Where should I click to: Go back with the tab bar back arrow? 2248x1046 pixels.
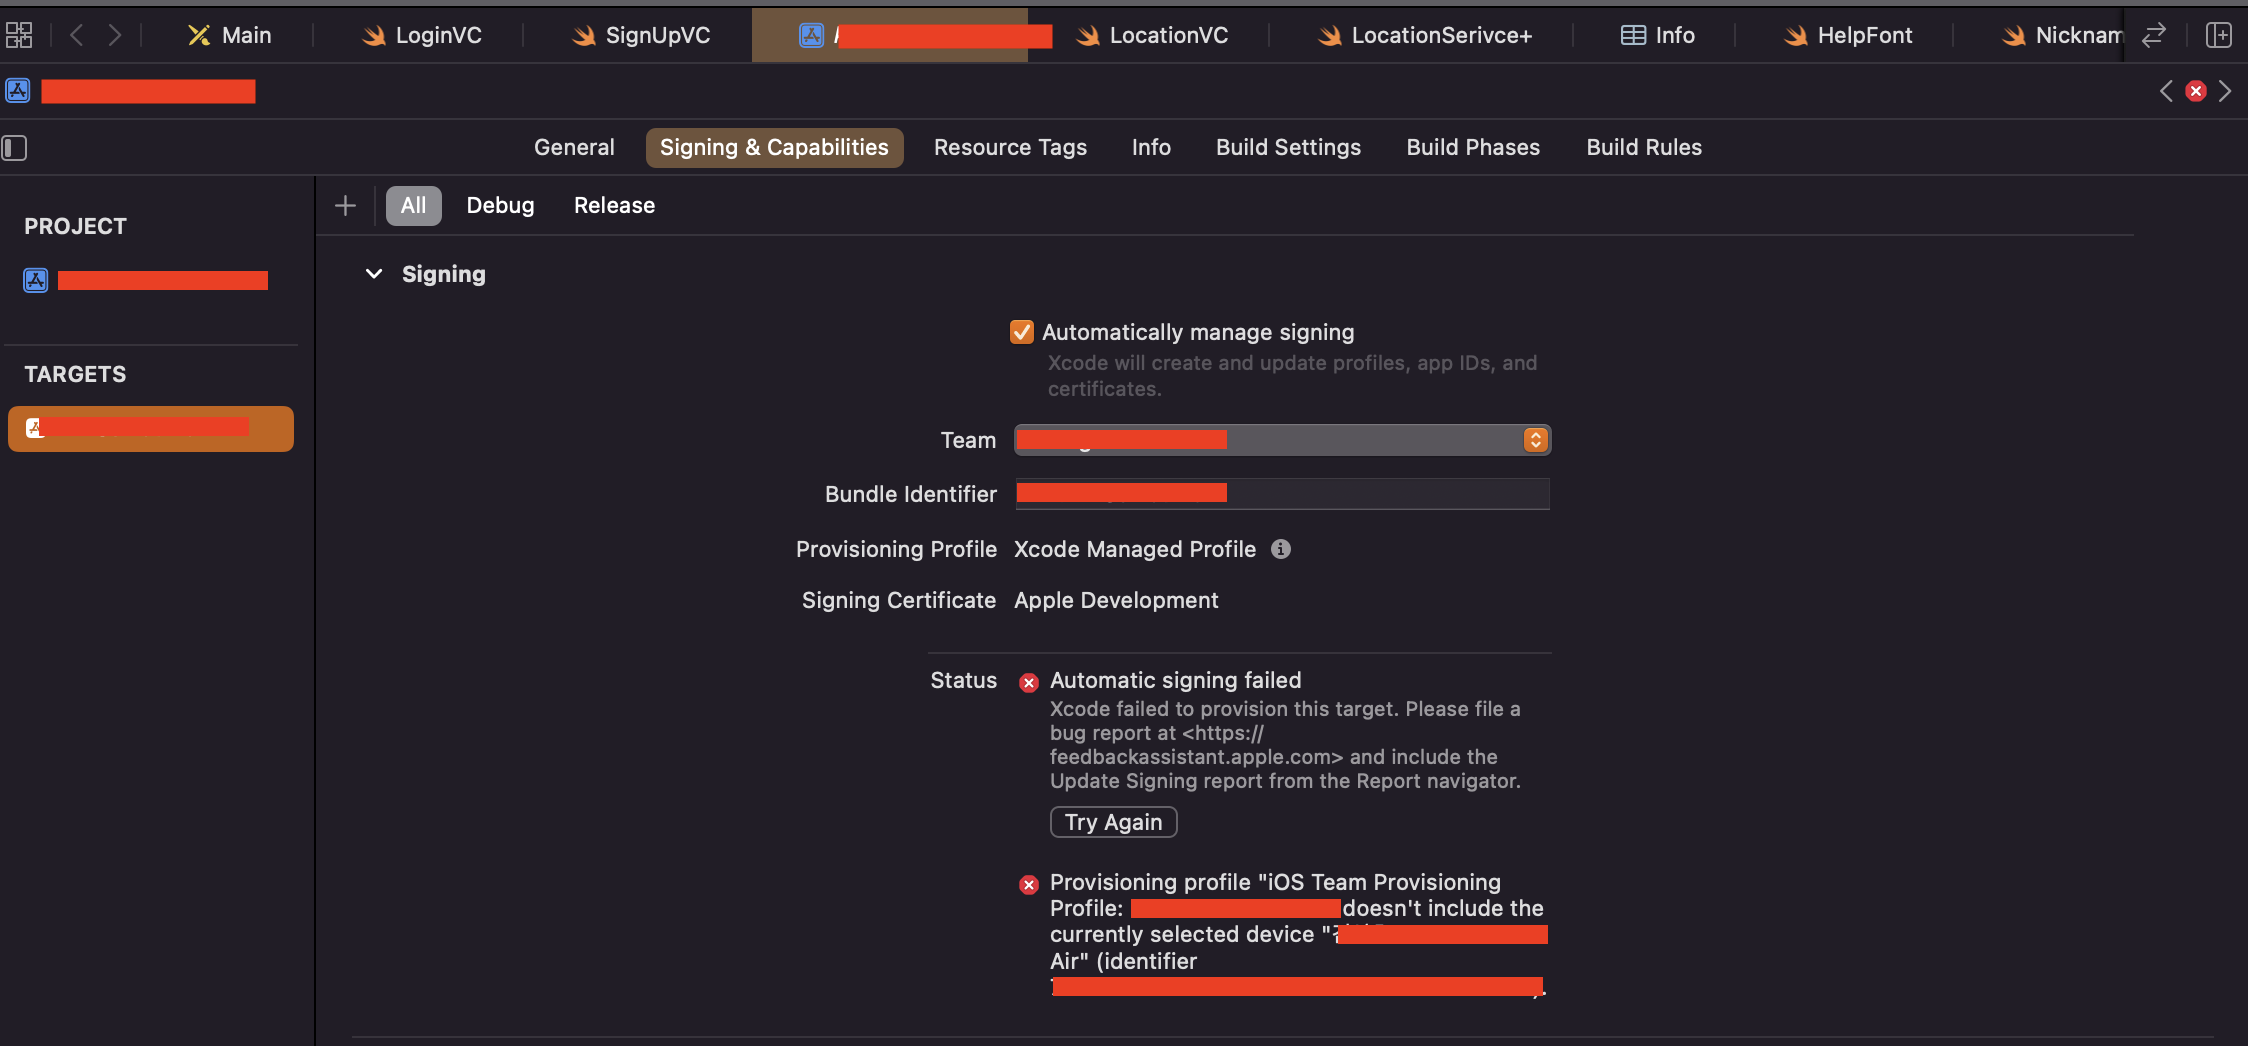tap(76, 35)
